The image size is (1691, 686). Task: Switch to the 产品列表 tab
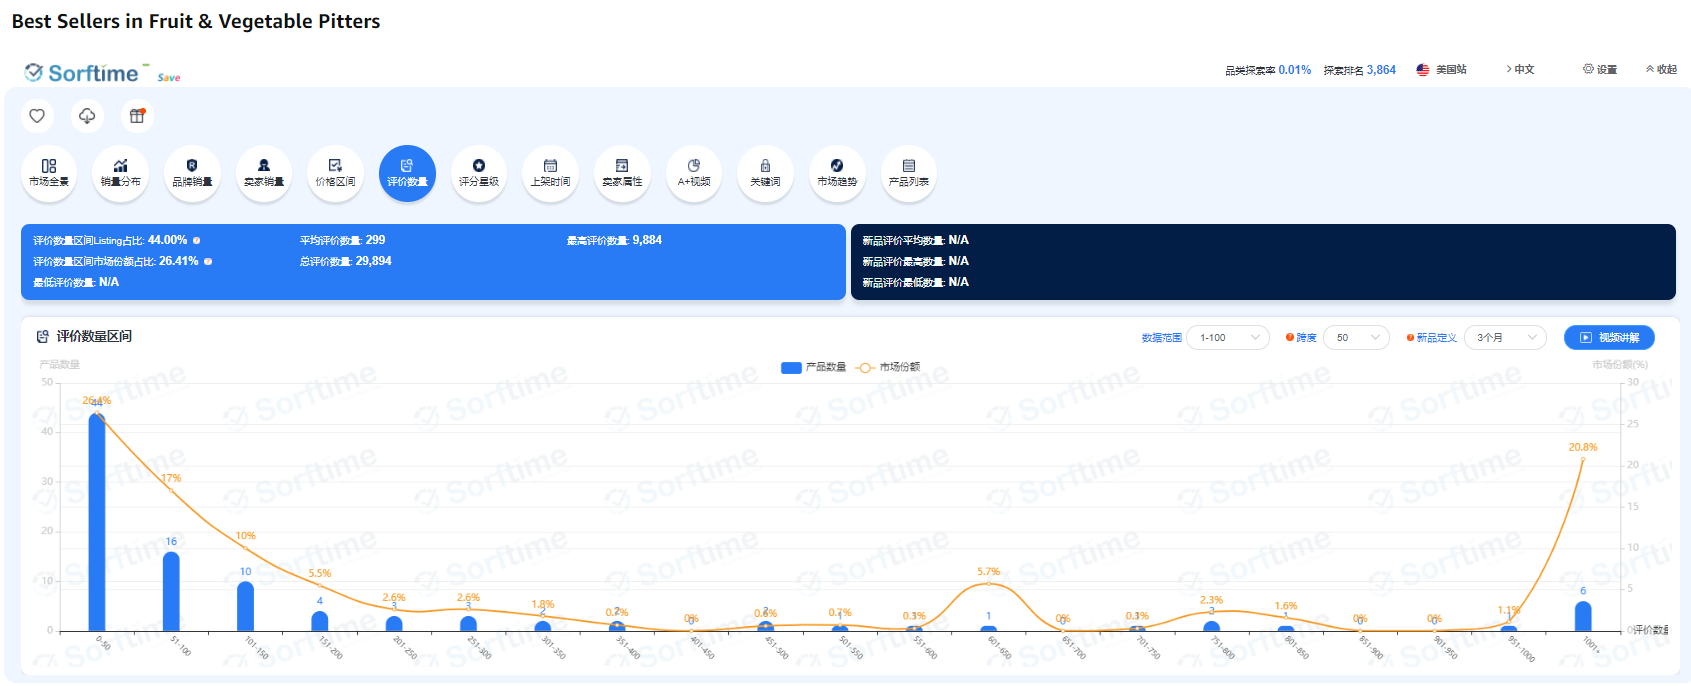pyautogui.click(x=908, y=173)
